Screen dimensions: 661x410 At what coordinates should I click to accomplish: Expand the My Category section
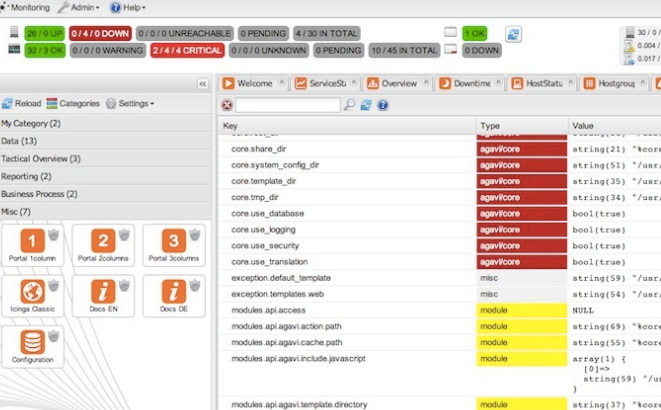point(105,123)
